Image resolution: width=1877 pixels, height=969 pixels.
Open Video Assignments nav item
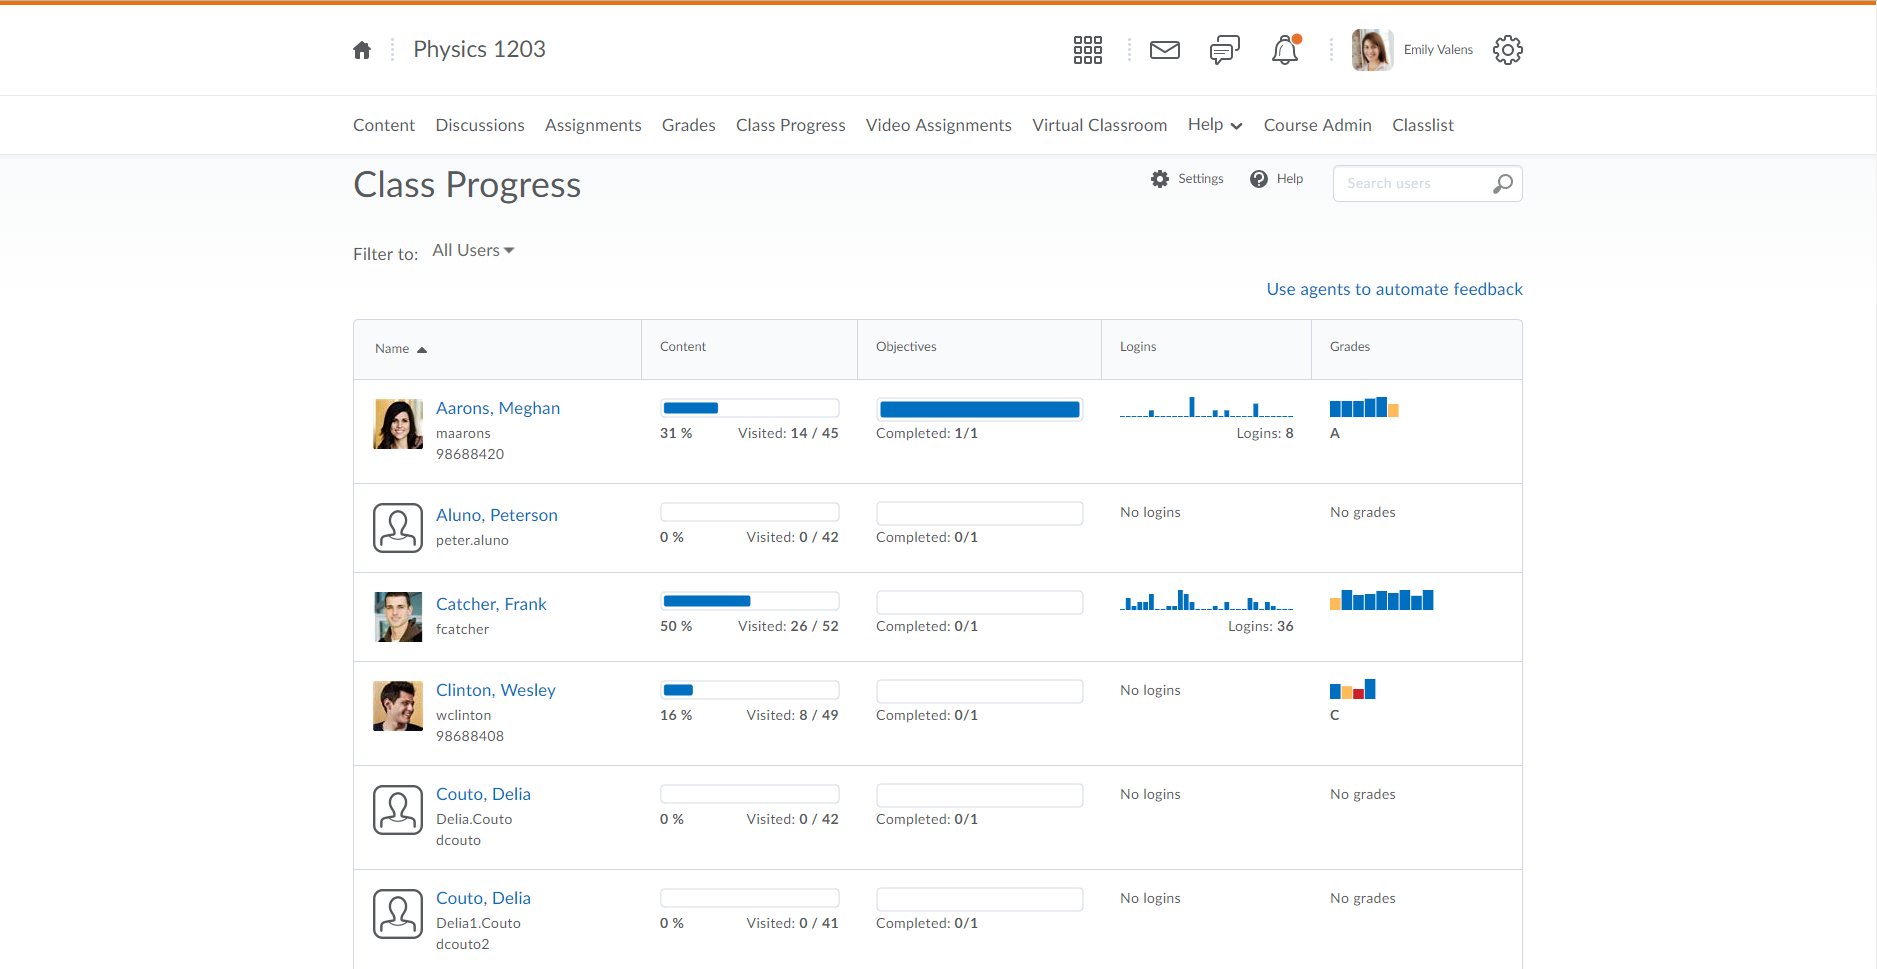click(x=939, y=125)
